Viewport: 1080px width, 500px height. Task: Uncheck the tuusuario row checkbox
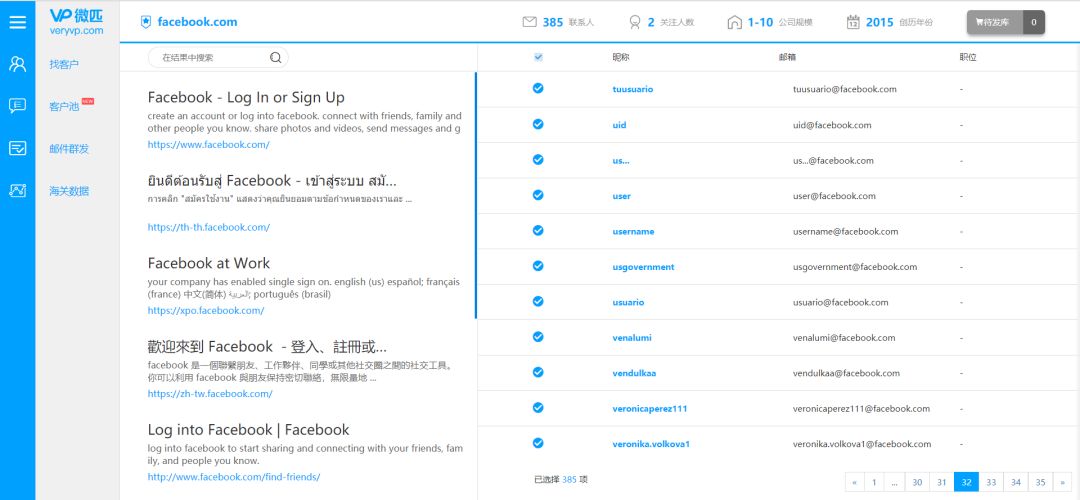[538, 88]
